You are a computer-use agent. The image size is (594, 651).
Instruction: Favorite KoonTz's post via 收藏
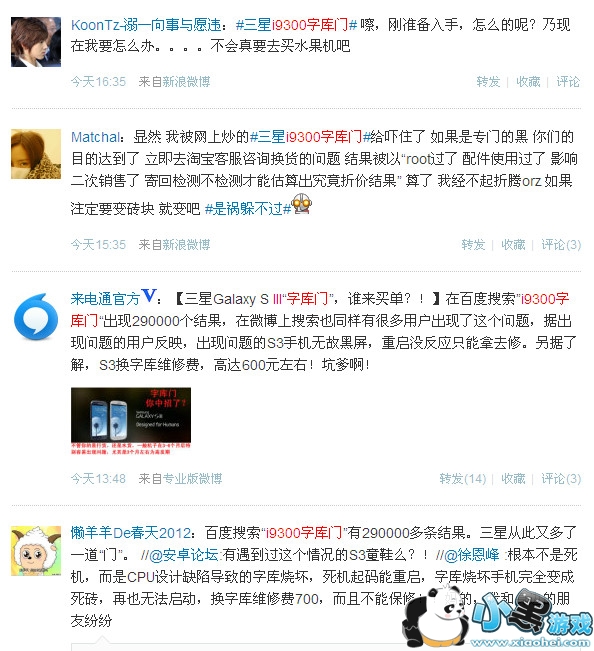tap(528, 81)
